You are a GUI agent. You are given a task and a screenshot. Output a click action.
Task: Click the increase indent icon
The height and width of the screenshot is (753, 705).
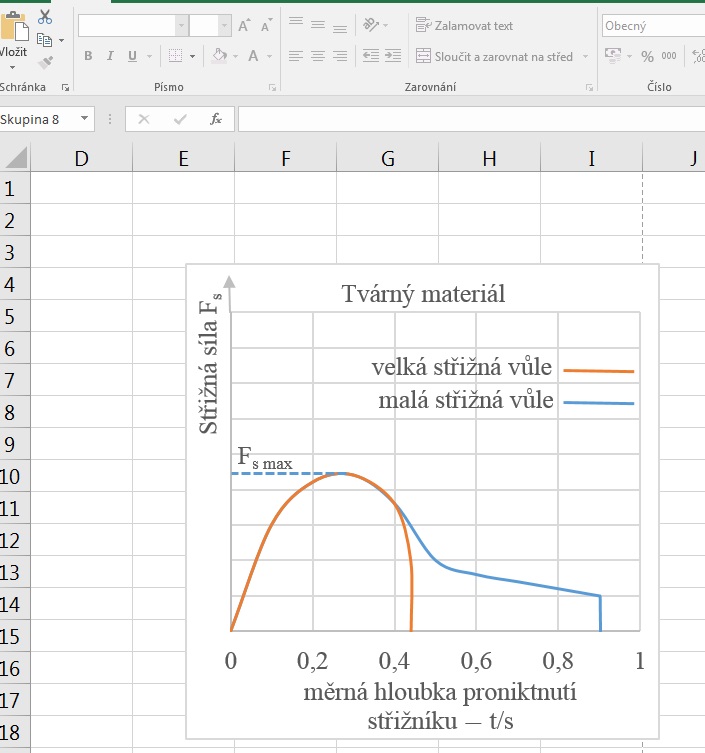point(394,56)
